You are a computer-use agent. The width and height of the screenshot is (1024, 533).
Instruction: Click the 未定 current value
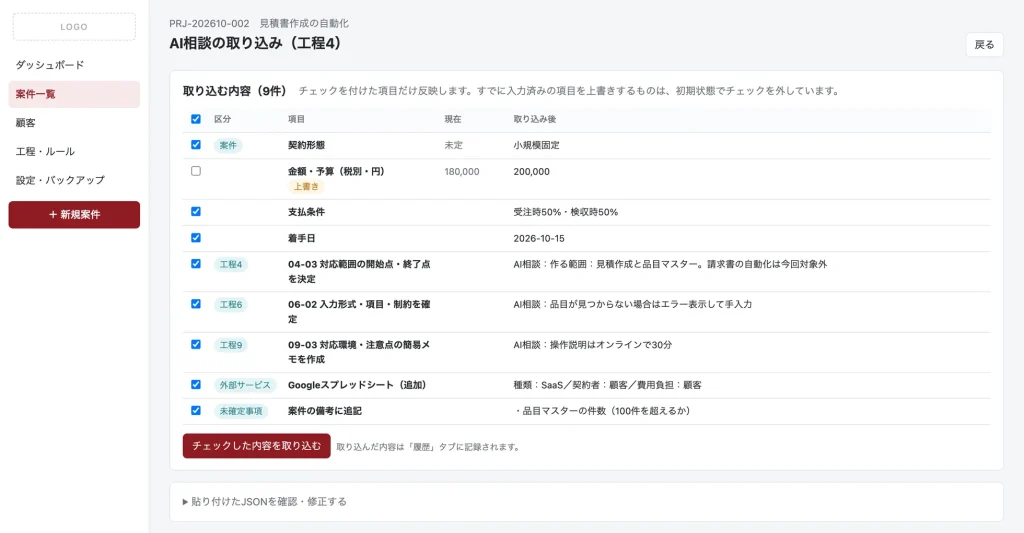453,146
